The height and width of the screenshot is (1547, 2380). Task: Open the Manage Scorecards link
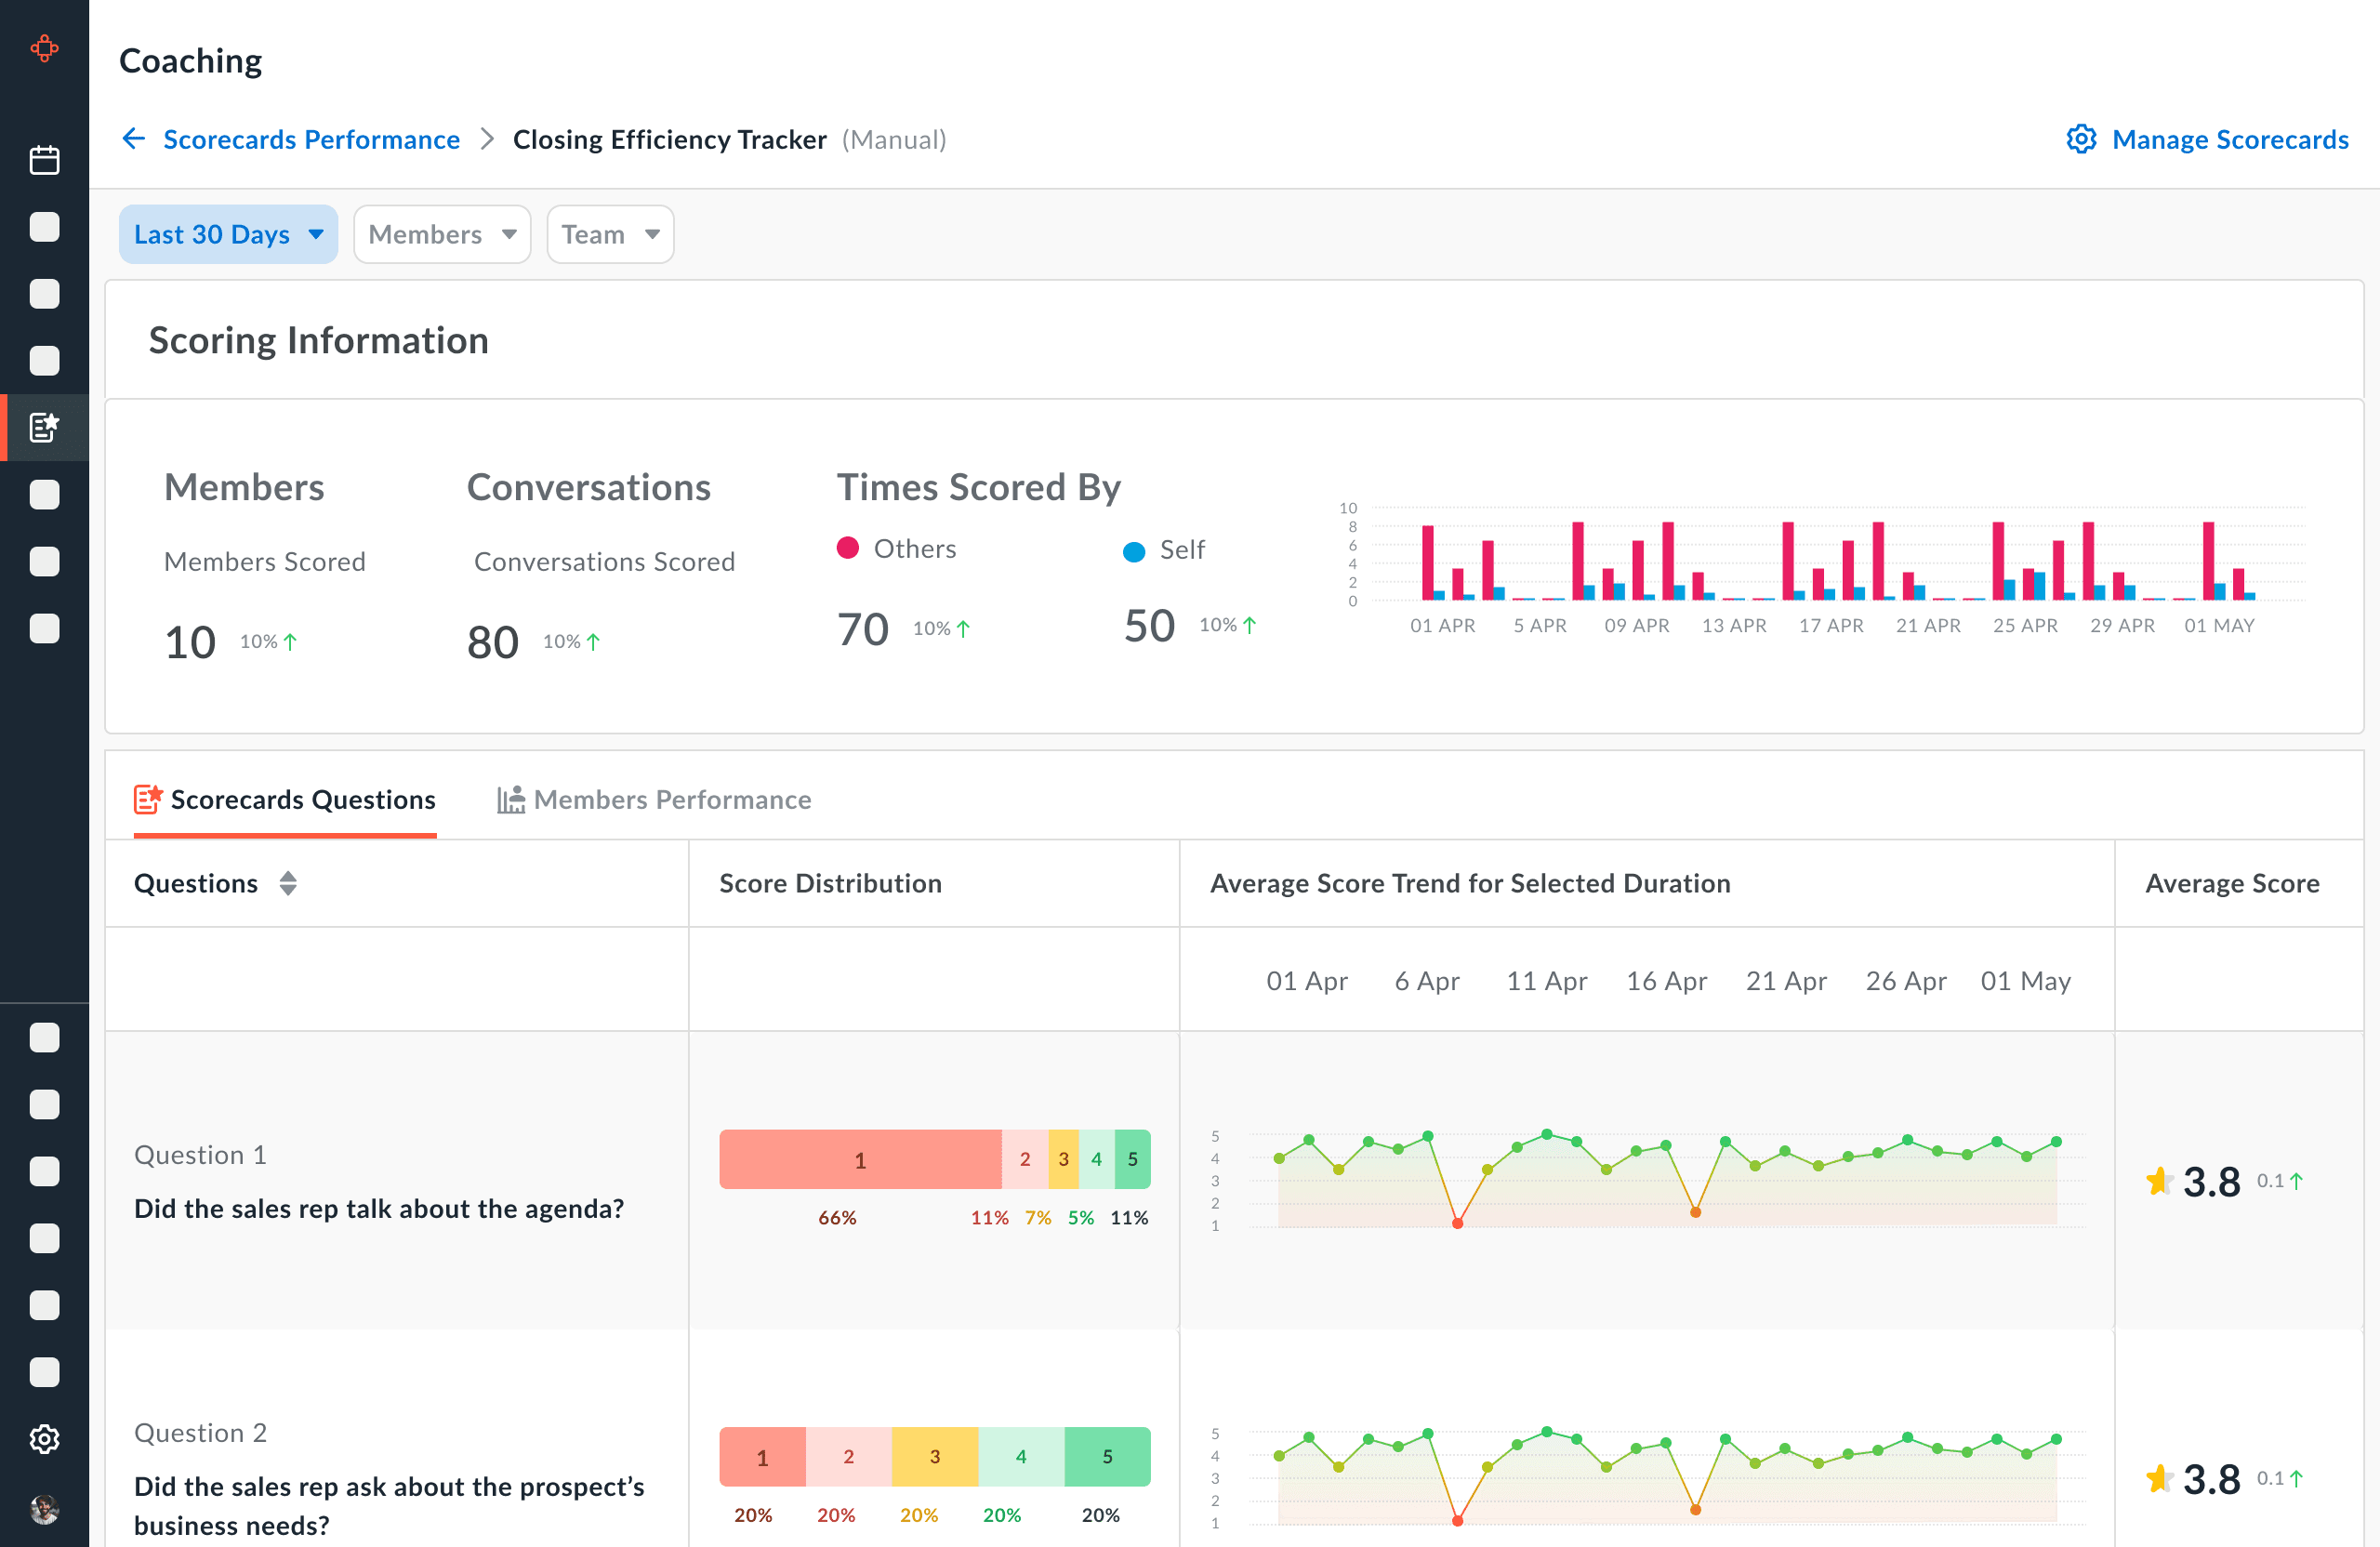click(2229, 139)
